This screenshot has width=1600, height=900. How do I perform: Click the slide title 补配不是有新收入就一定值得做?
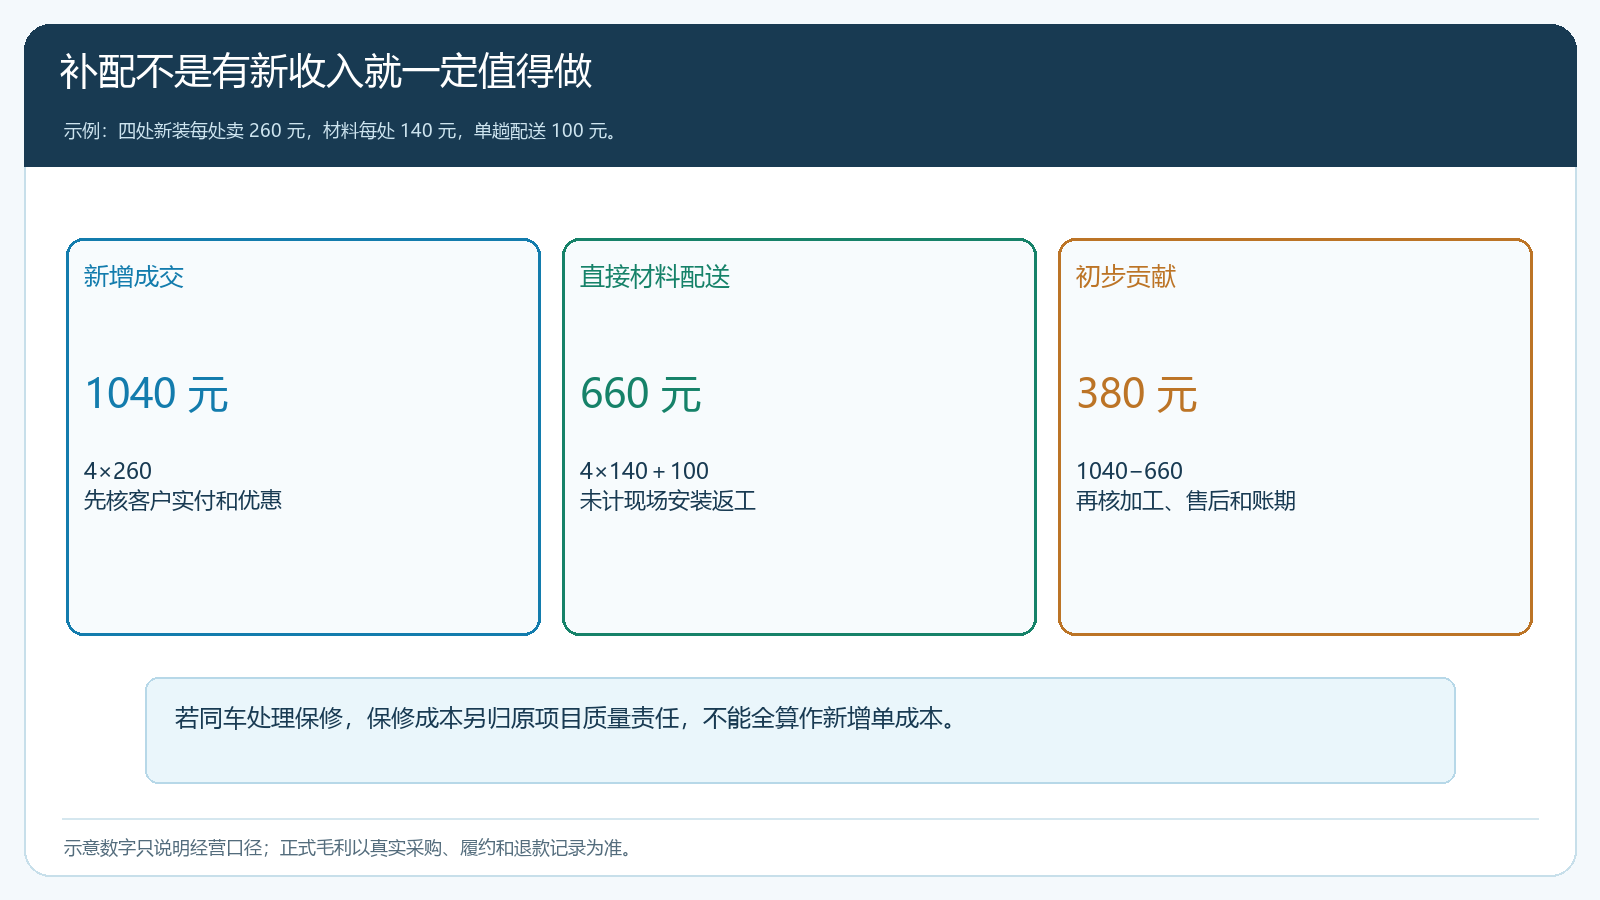tap(326, 71)
